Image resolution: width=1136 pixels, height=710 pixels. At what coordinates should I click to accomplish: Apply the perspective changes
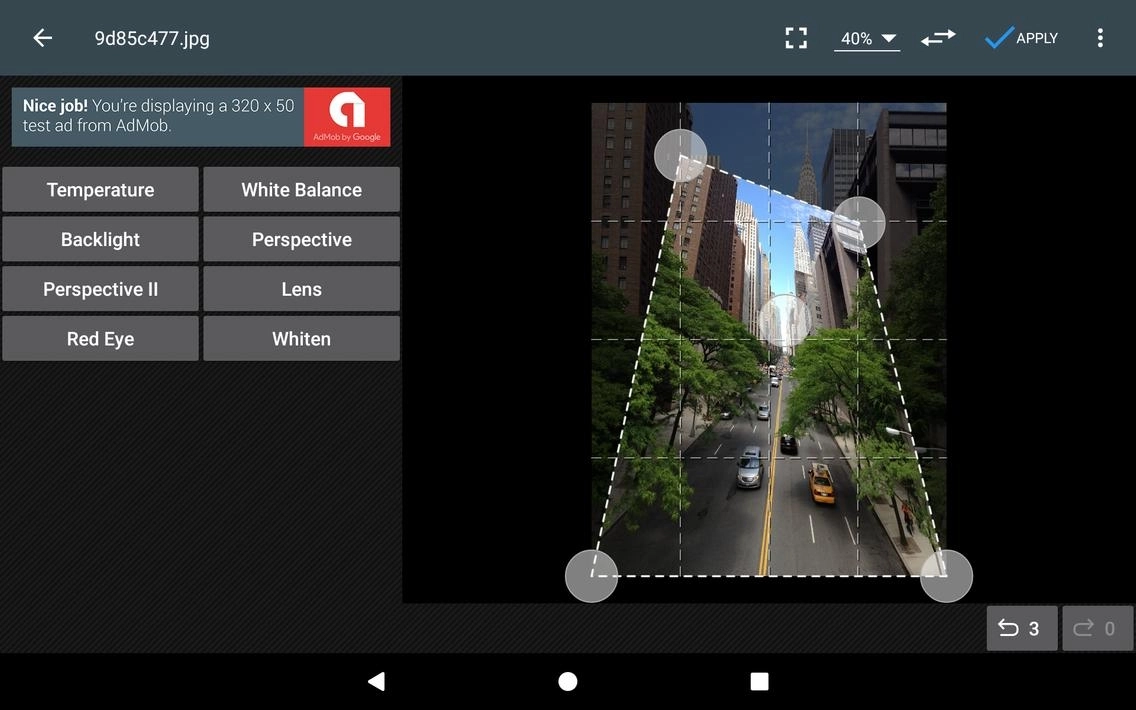click(1021, 38)
